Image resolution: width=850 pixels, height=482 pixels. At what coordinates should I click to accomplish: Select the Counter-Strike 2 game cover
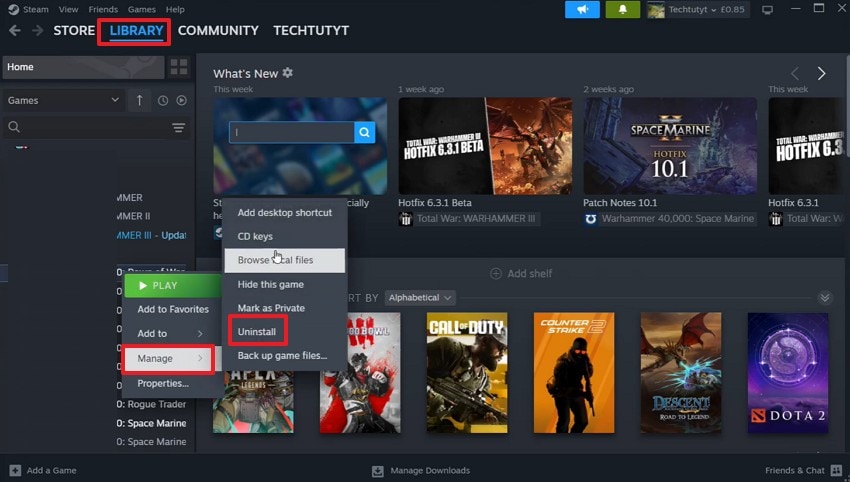pyautogui.click(x=574, y=372)
